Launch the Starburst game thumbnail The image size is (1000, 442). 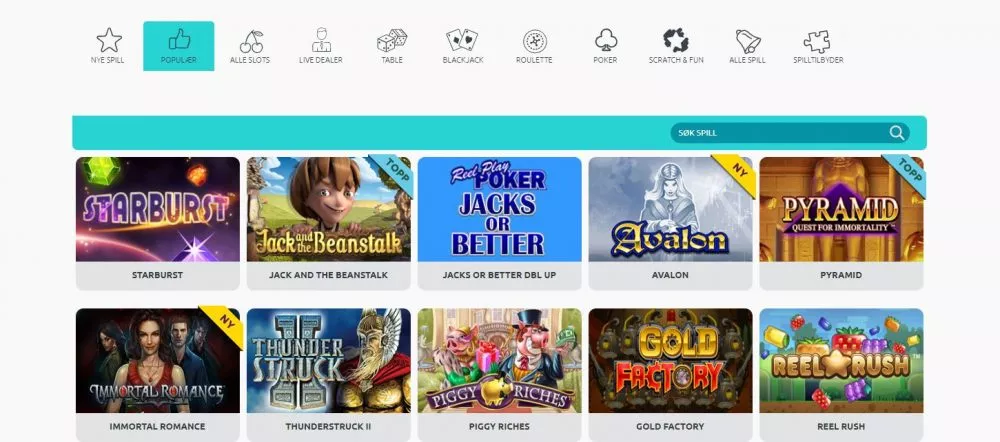coord(158,209)
